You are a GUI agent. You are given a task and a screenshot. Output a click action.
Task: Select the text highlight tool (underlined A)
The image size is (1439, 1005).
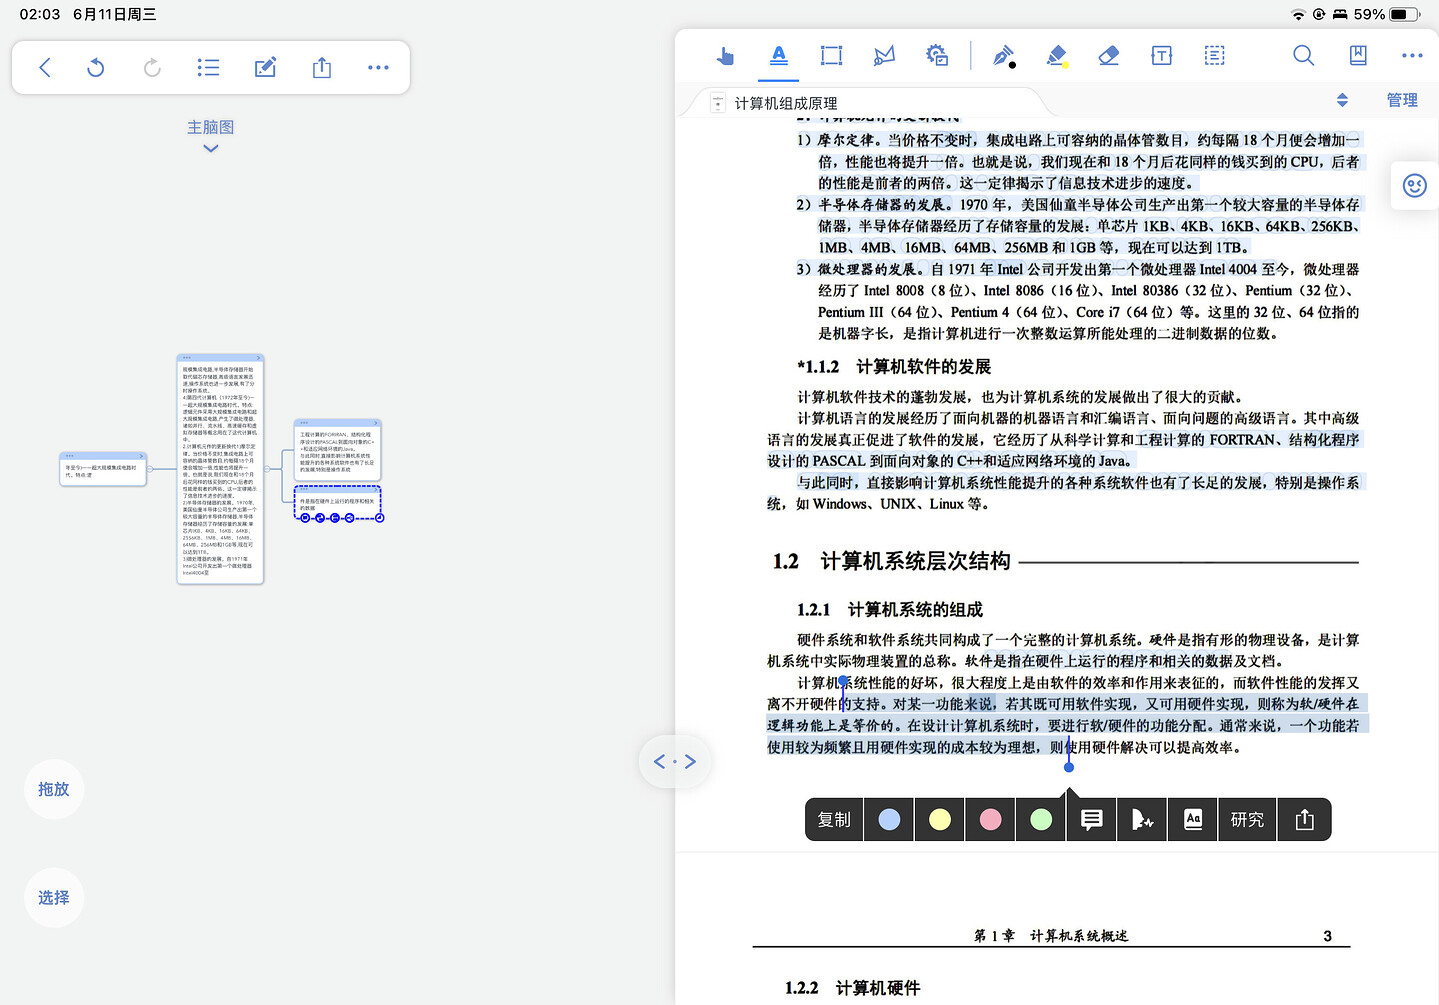click(x=779, y=56)
